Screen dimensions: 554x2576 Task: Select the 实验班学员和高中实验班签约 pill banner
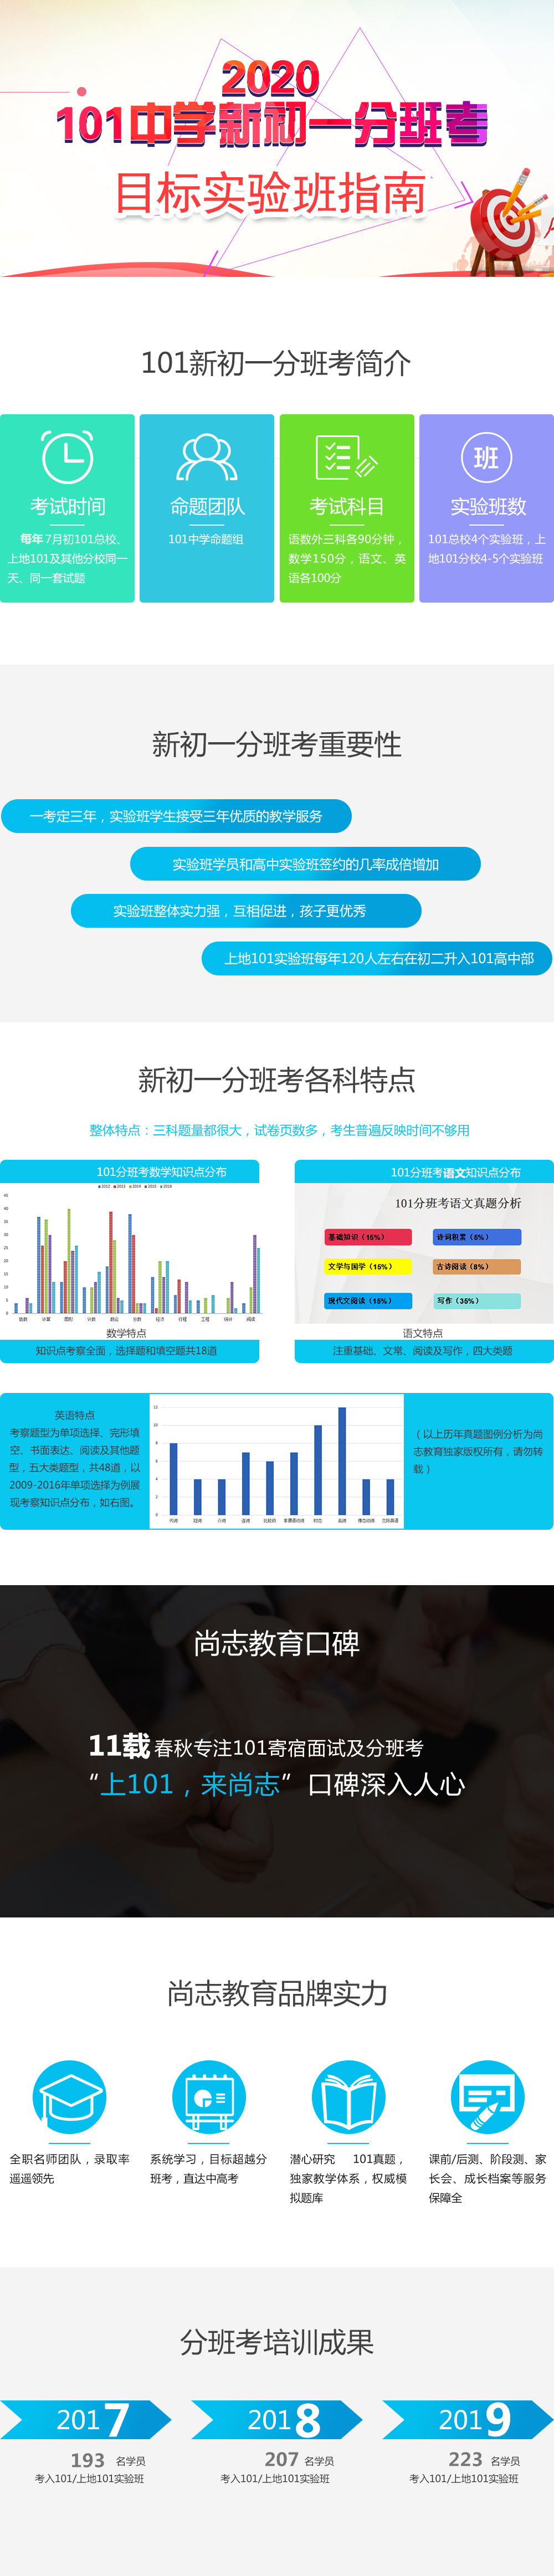[x=305, y=864]
